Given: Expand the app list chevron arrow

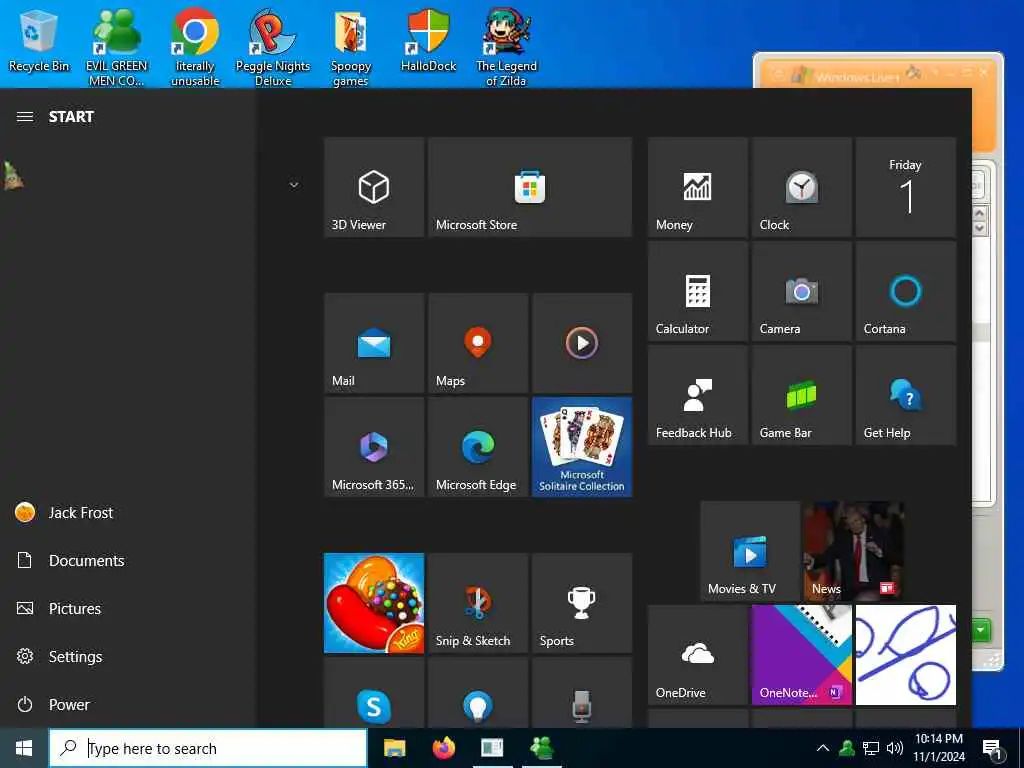Looking at the screenshot, I should click(x=294, y=185).
